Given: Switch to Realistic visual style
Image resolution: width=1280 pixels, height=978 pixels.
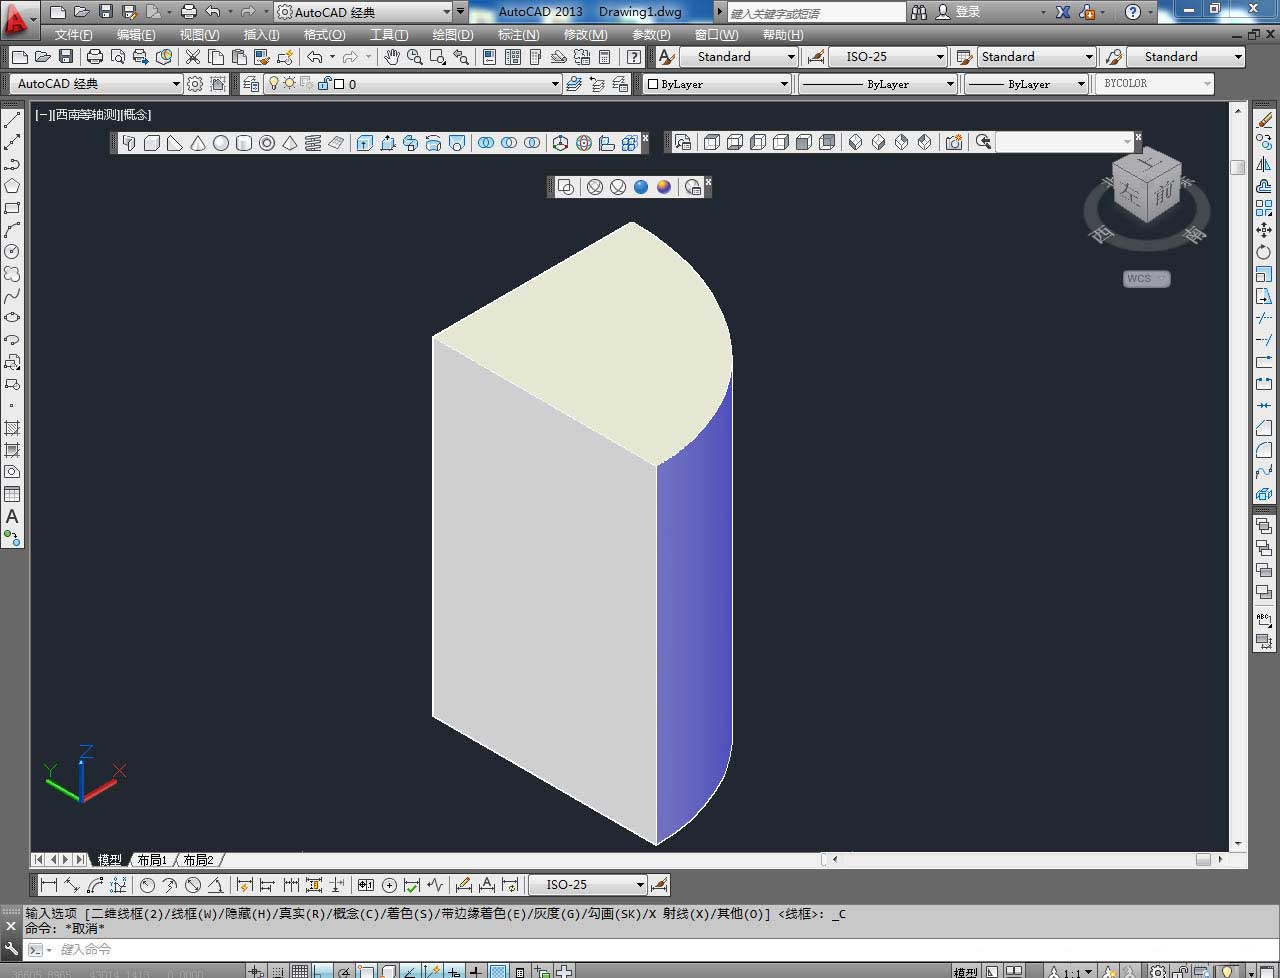Looking at the screenshot, I should 641,187.
